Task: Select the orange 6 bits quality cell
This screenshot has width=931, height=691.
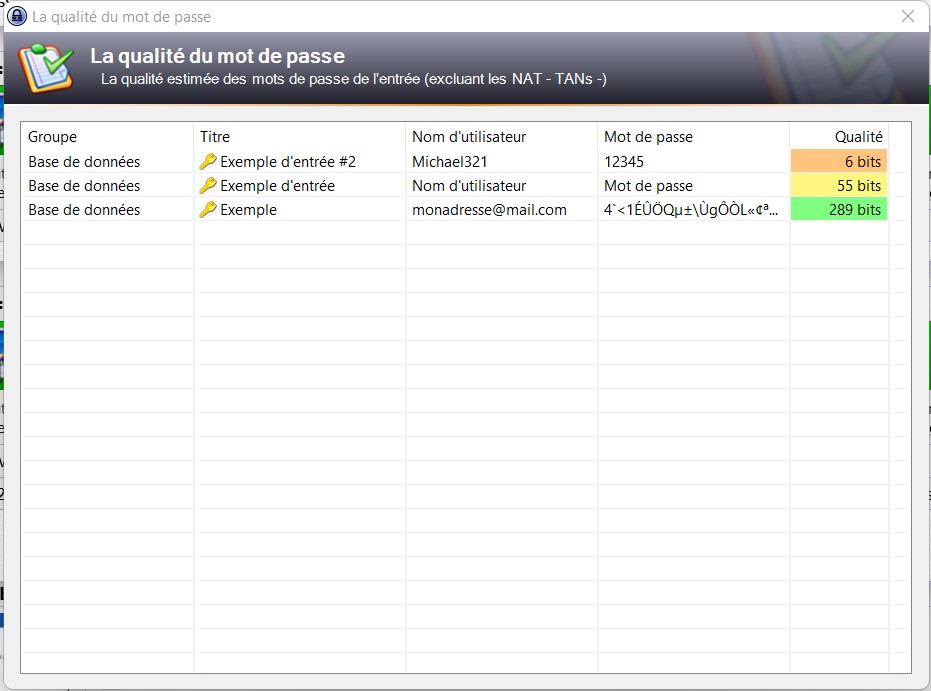Action: (x=839, y=161)
